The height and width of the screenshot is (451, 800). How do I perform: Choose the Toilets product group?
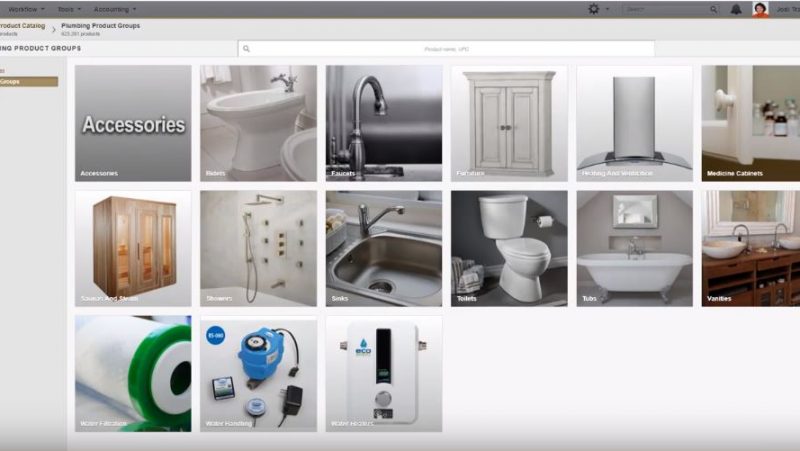pos(509,249)
